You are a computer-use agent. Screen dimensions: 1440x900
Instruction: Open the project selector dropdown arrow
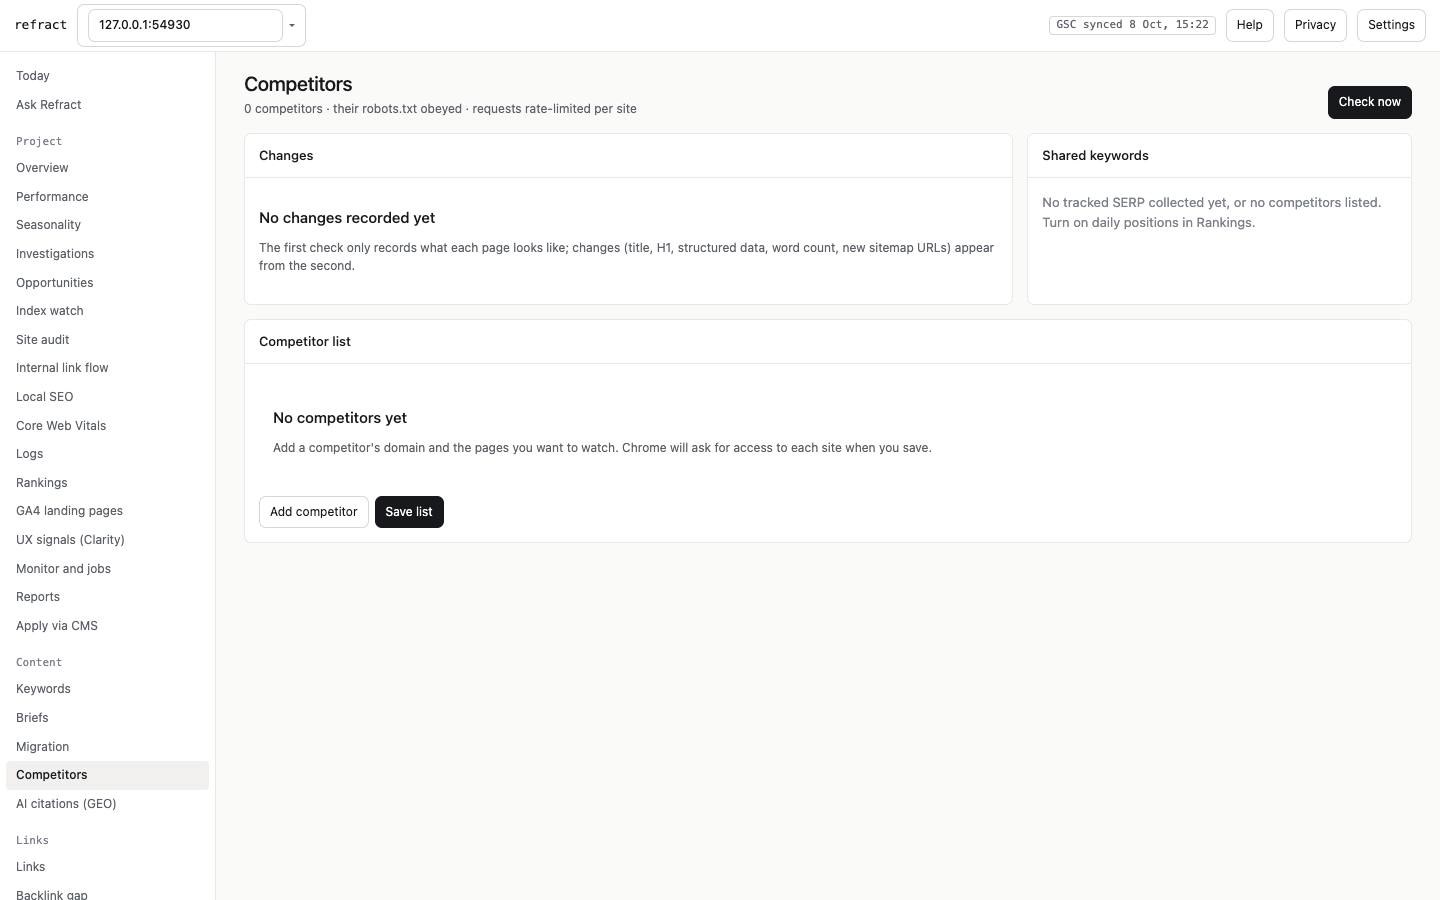[x=292, y=25]
